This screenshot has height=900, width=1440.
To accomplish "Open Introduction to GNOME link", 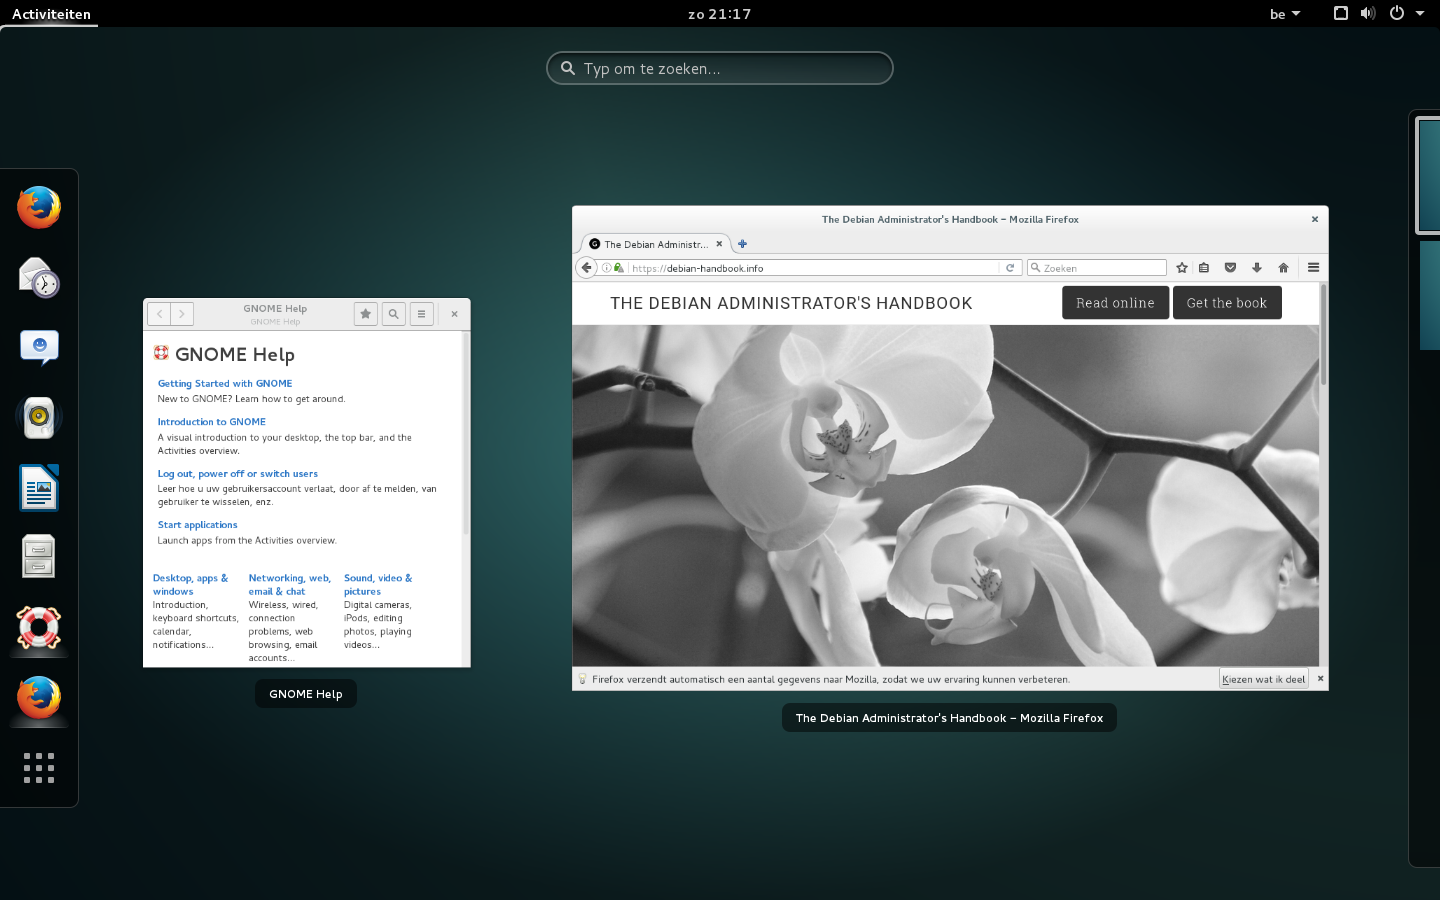I will tap(212, 422).
